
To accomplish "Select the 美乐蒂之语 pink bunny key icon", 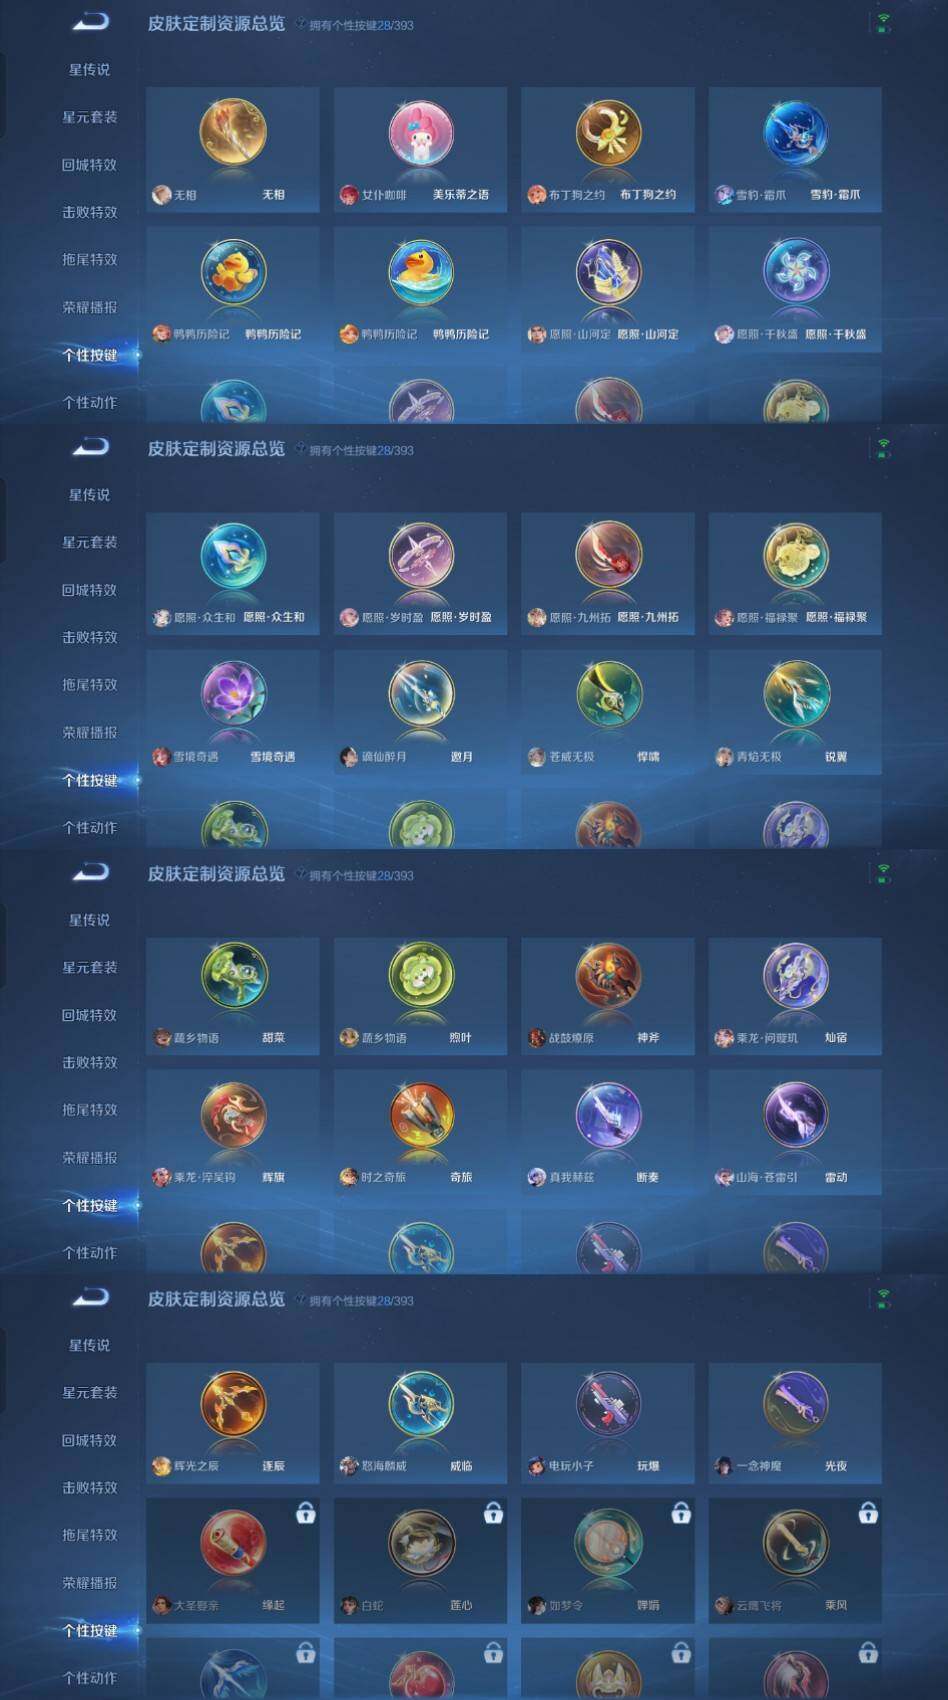I will [421, 133].
